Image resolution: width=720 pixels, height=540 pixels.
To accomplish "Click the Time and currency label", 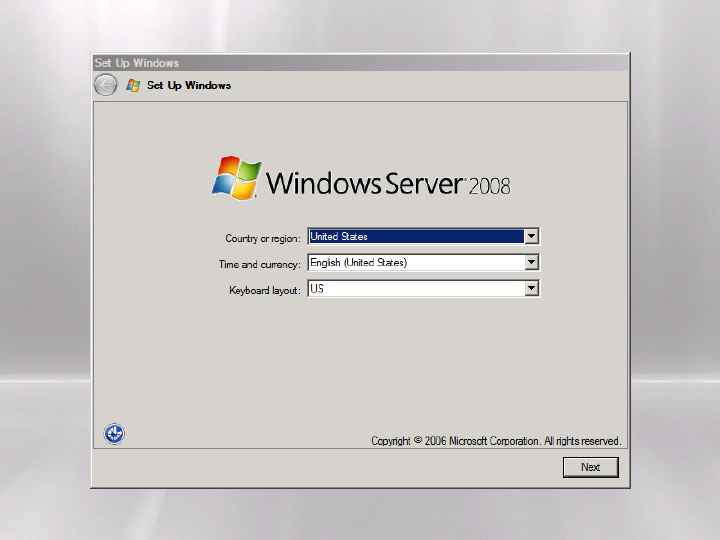I will (x=259, y=264).
